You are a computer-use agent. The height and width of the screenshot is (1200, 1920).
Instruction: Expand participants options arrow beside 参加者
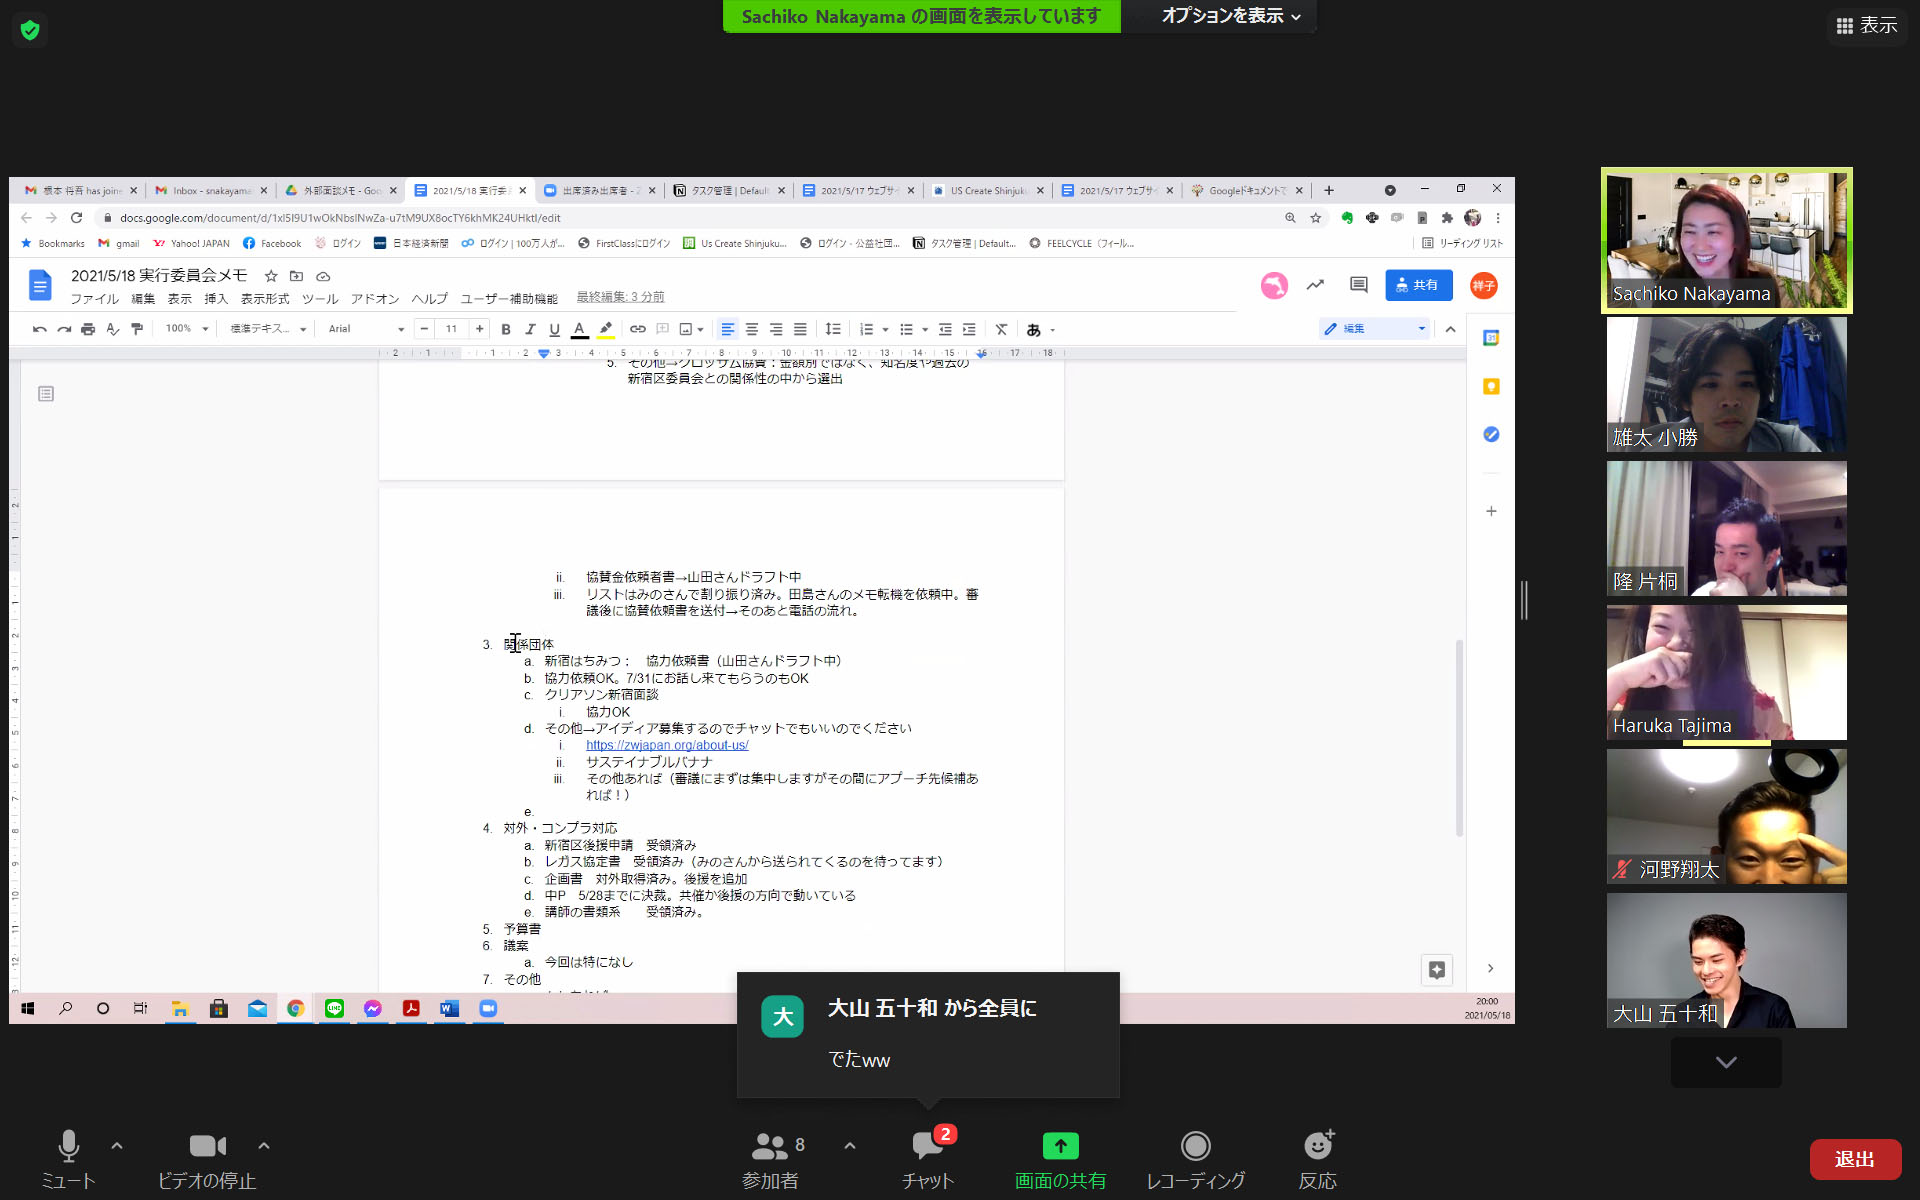click(850, 1145)
